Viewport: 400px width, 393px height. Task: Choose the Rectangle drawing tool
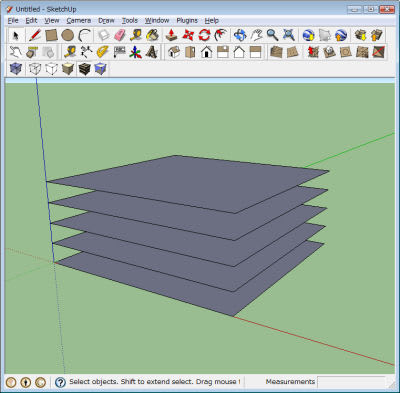click(51, 35)
